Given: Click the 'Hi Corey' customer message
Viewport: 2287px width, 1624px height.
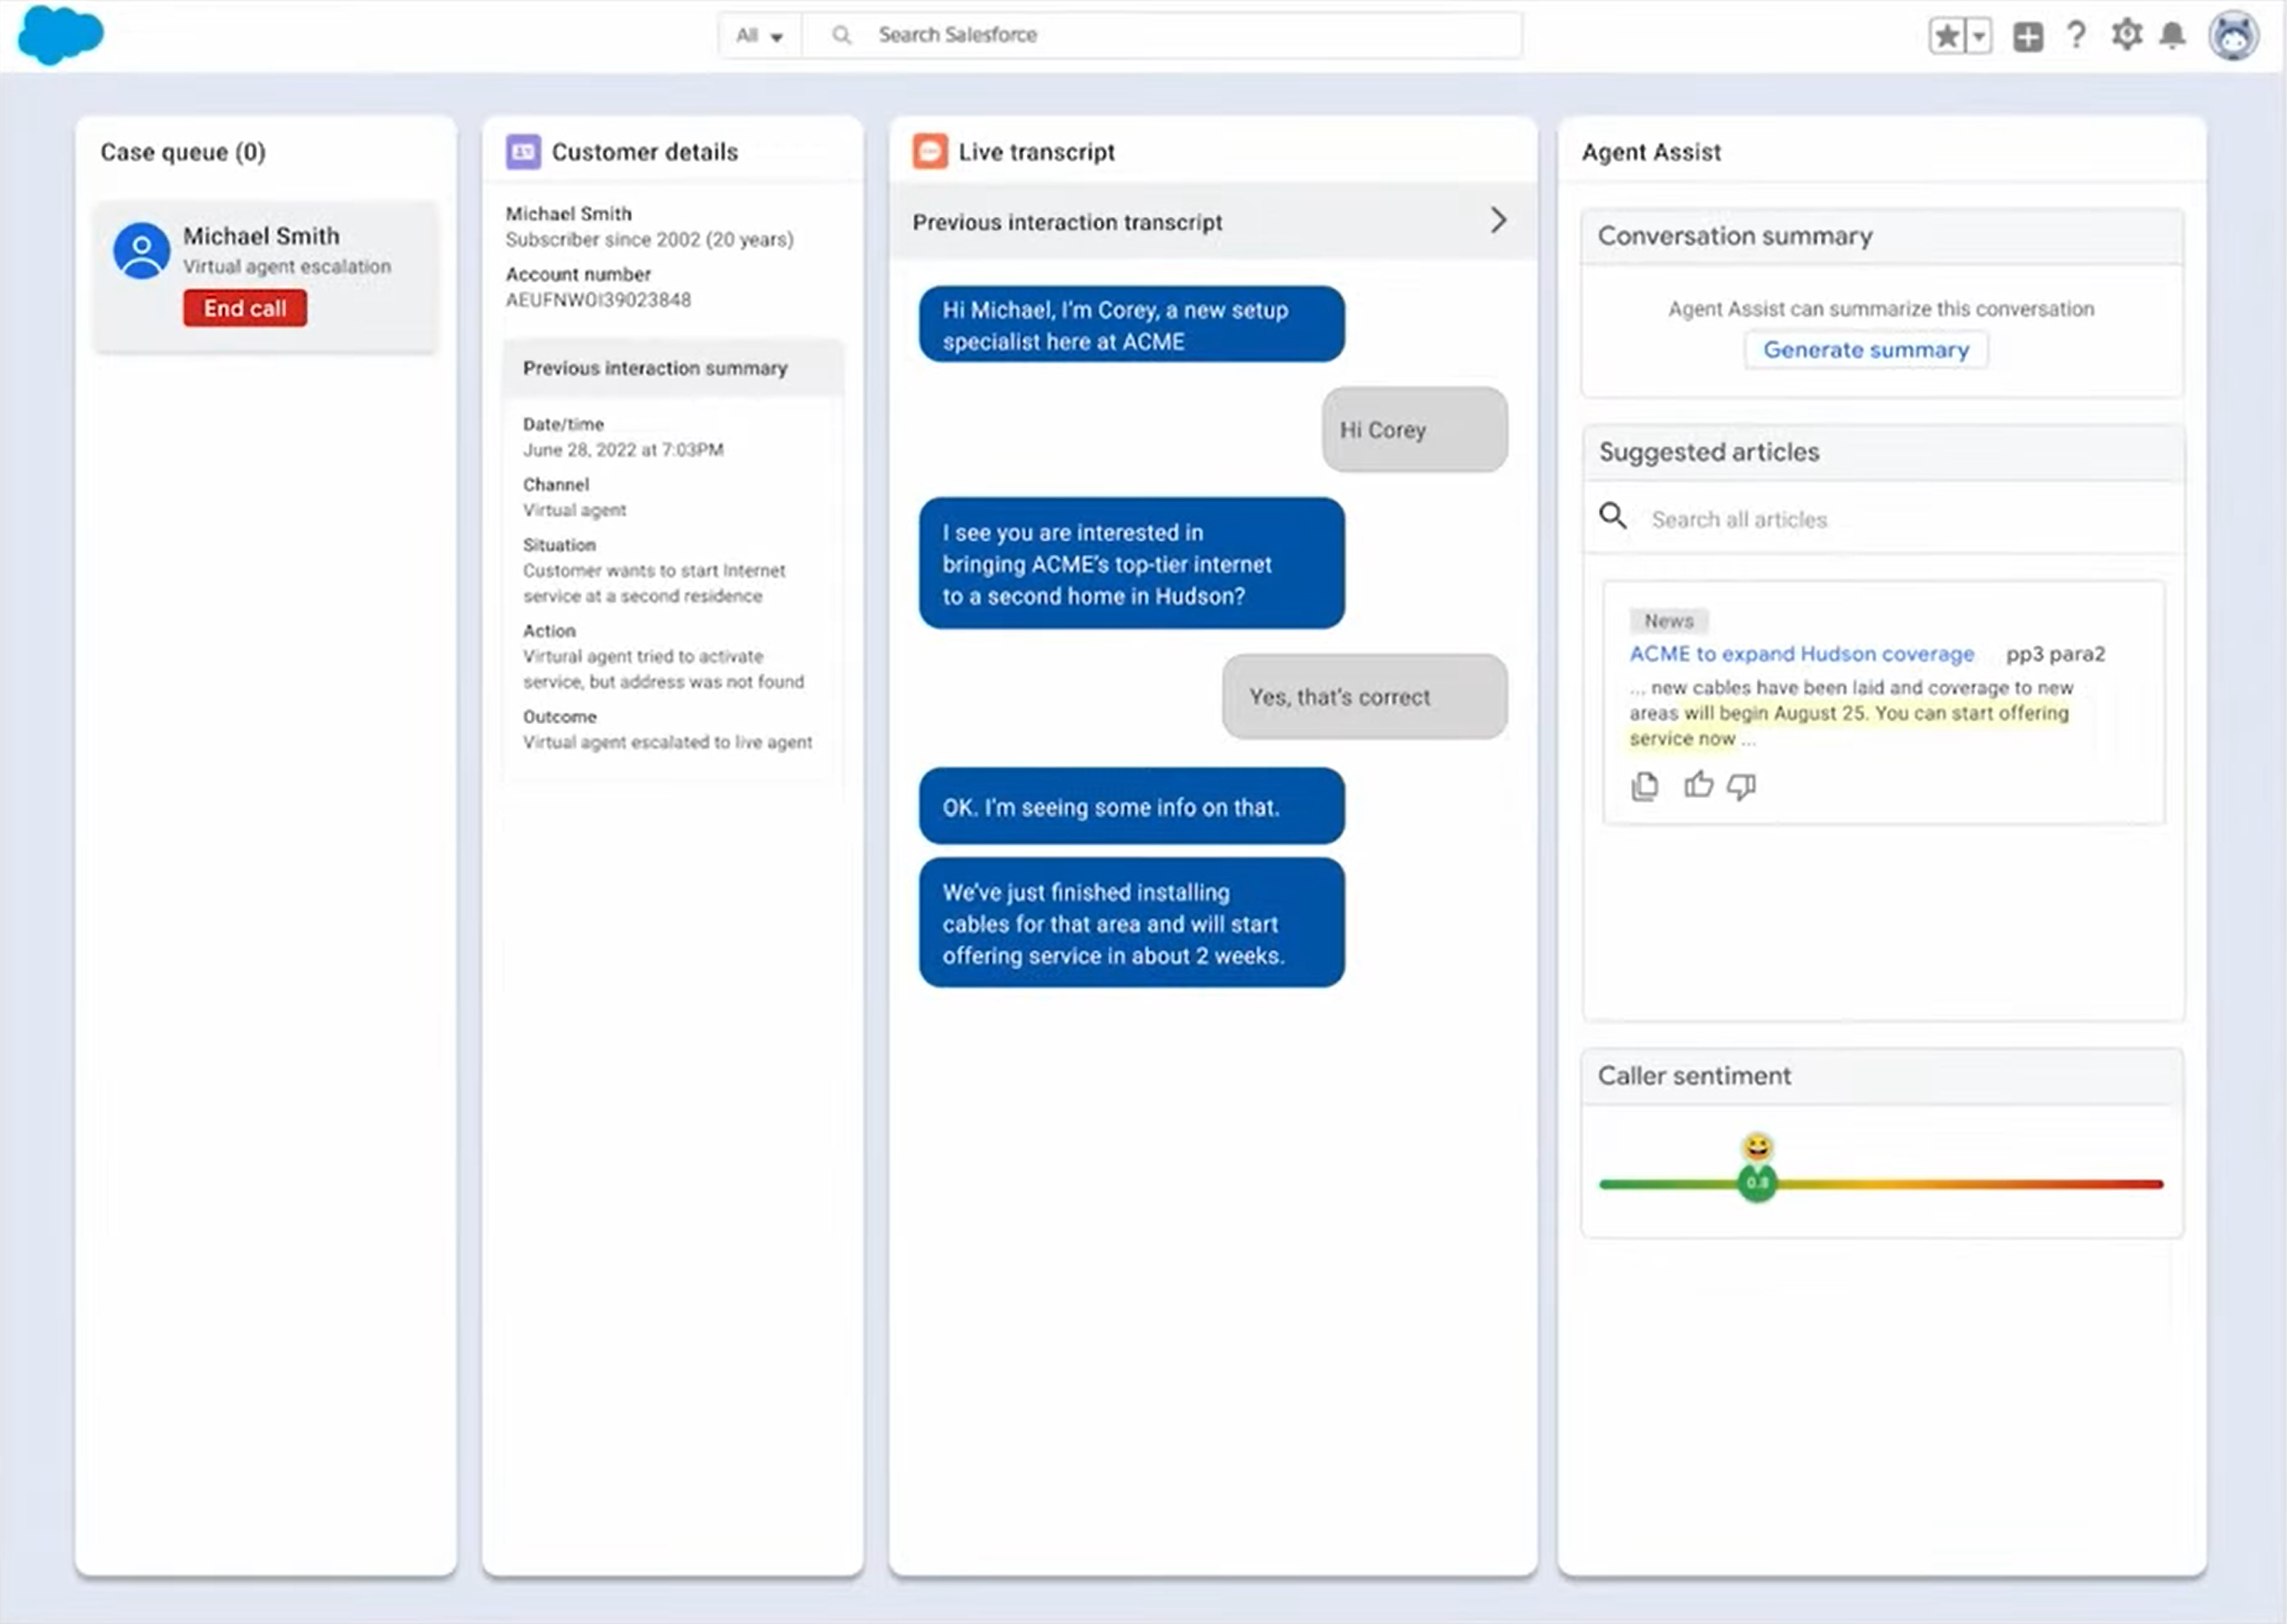Looking at the screenshot, I should point(1413,430).
